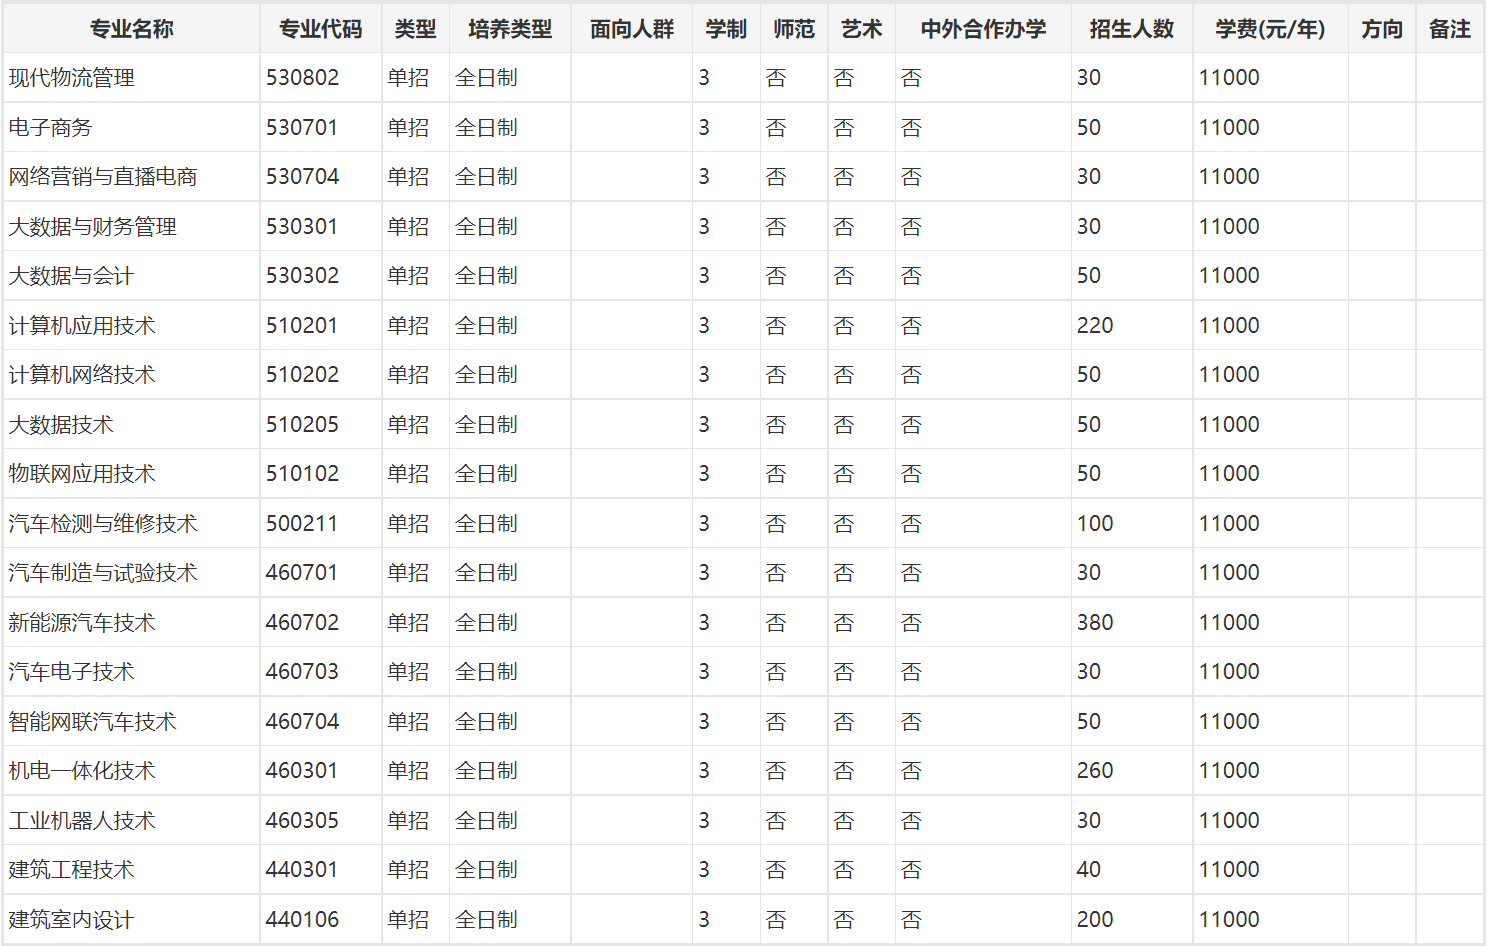Viewport: 1487px width, 946px height.
Task: Click the 面向人群 column header
Action: tap(632, 29)
